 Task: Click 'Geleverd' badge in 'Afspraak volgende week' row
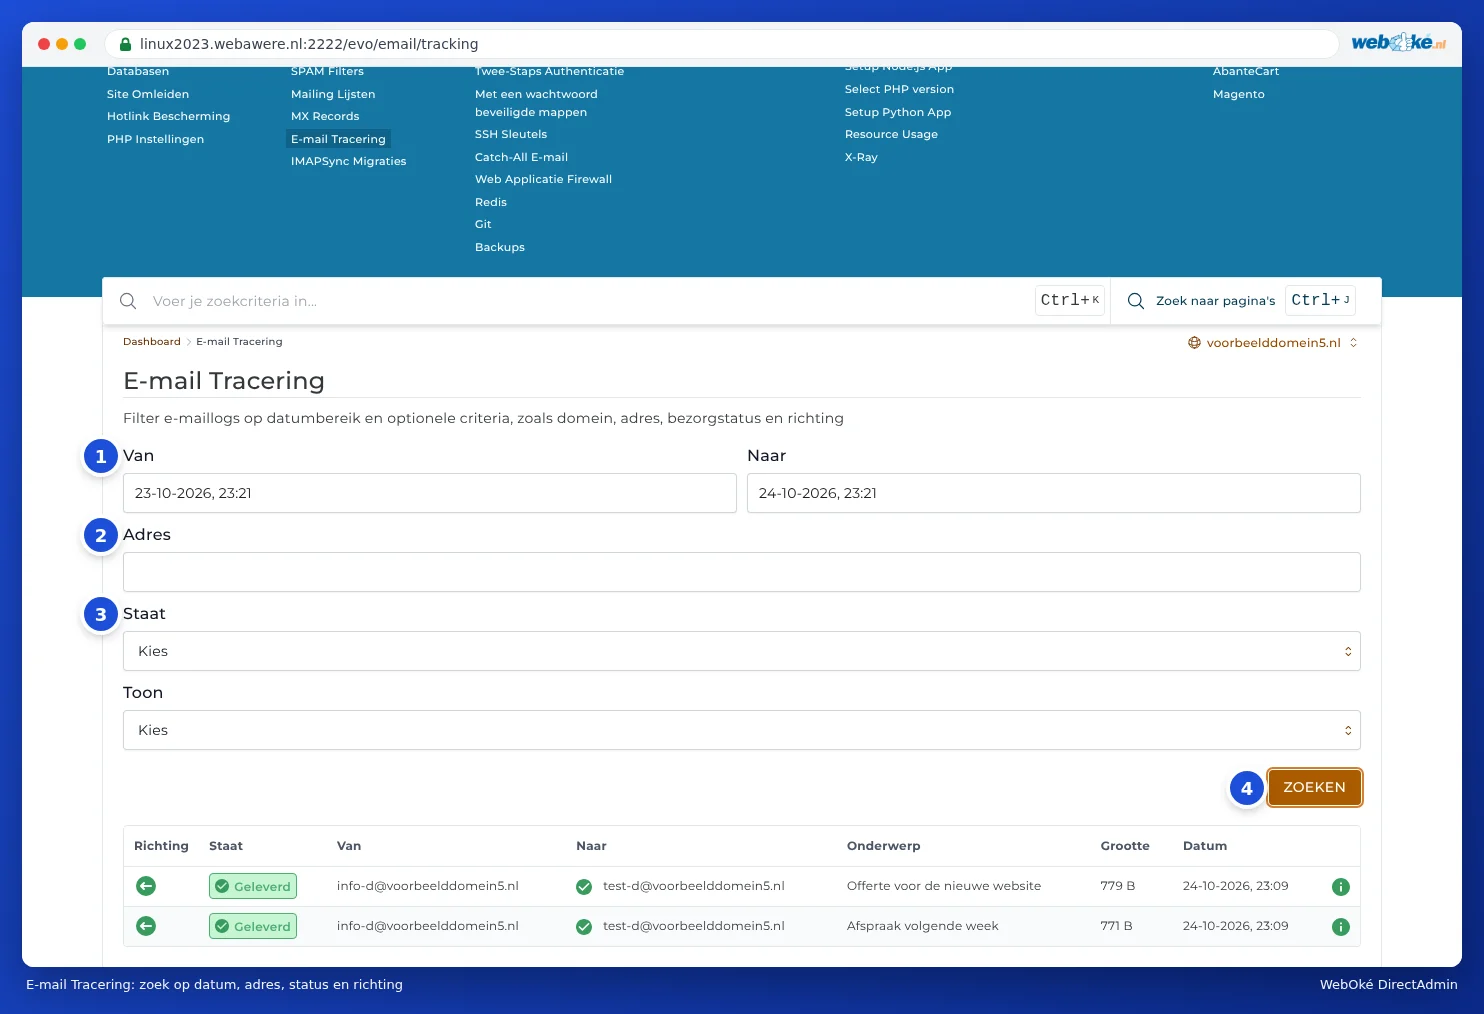(253, 926)
